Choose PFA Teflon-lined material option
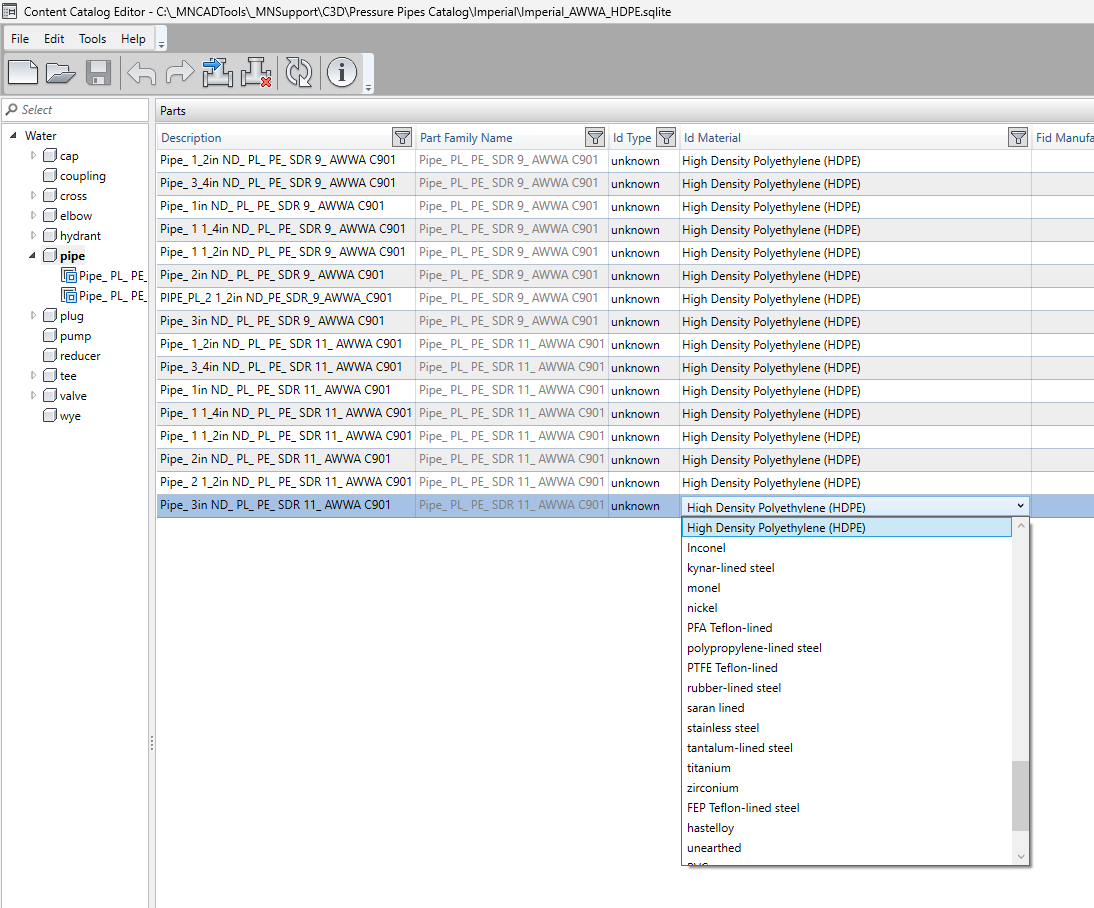 (846, 628)
